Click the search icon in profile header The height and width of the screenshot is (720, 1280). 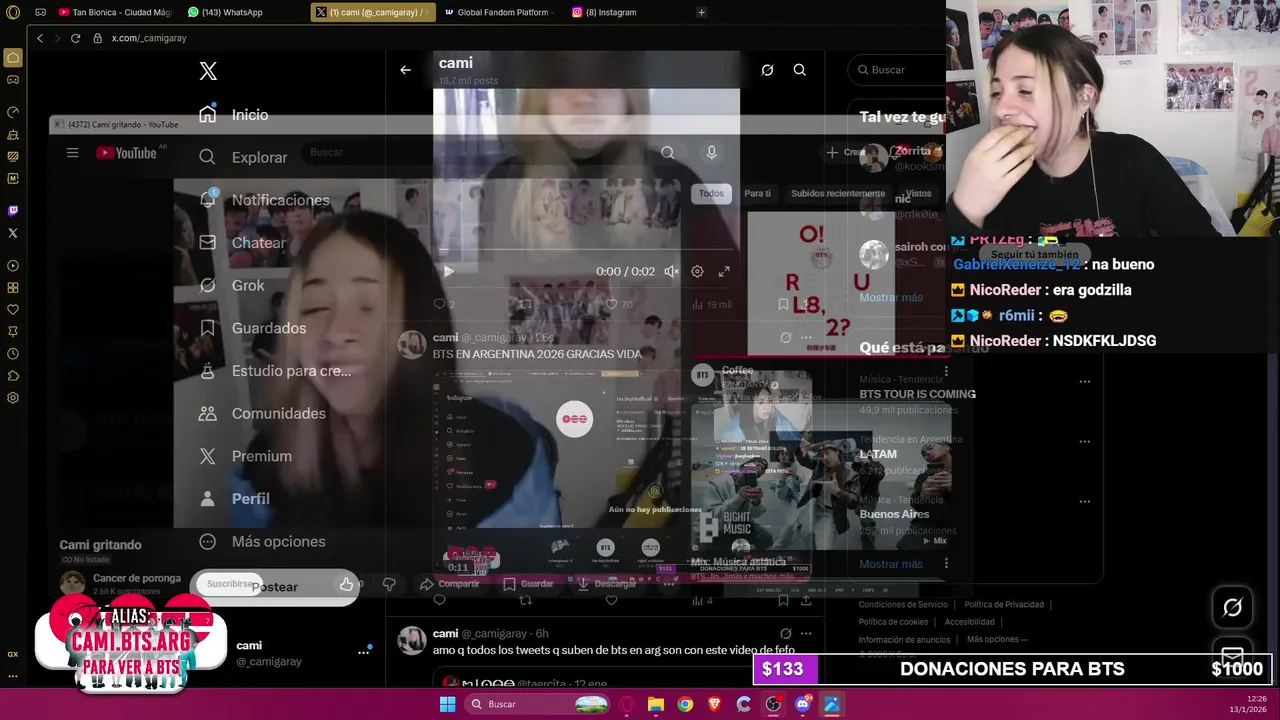pyautogui.click(x=800, y=70)
